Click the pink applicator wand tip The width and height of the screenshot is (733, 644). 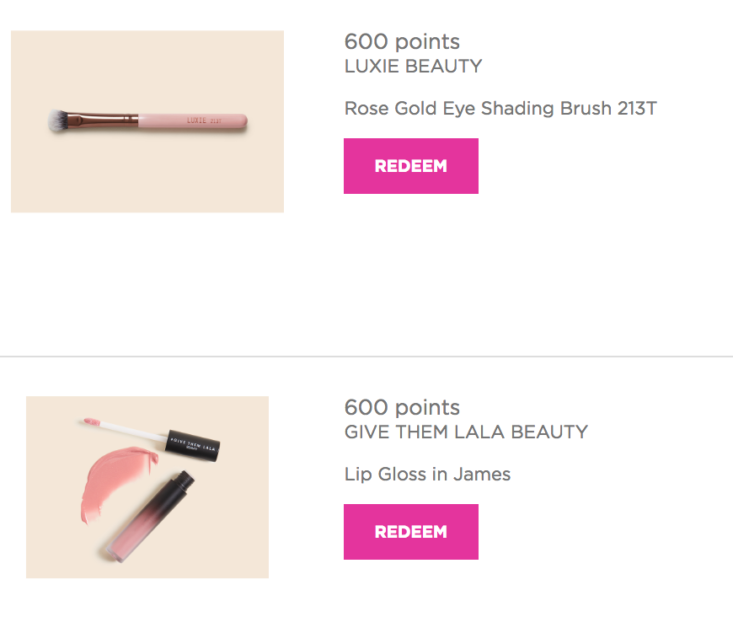point(92,422)
